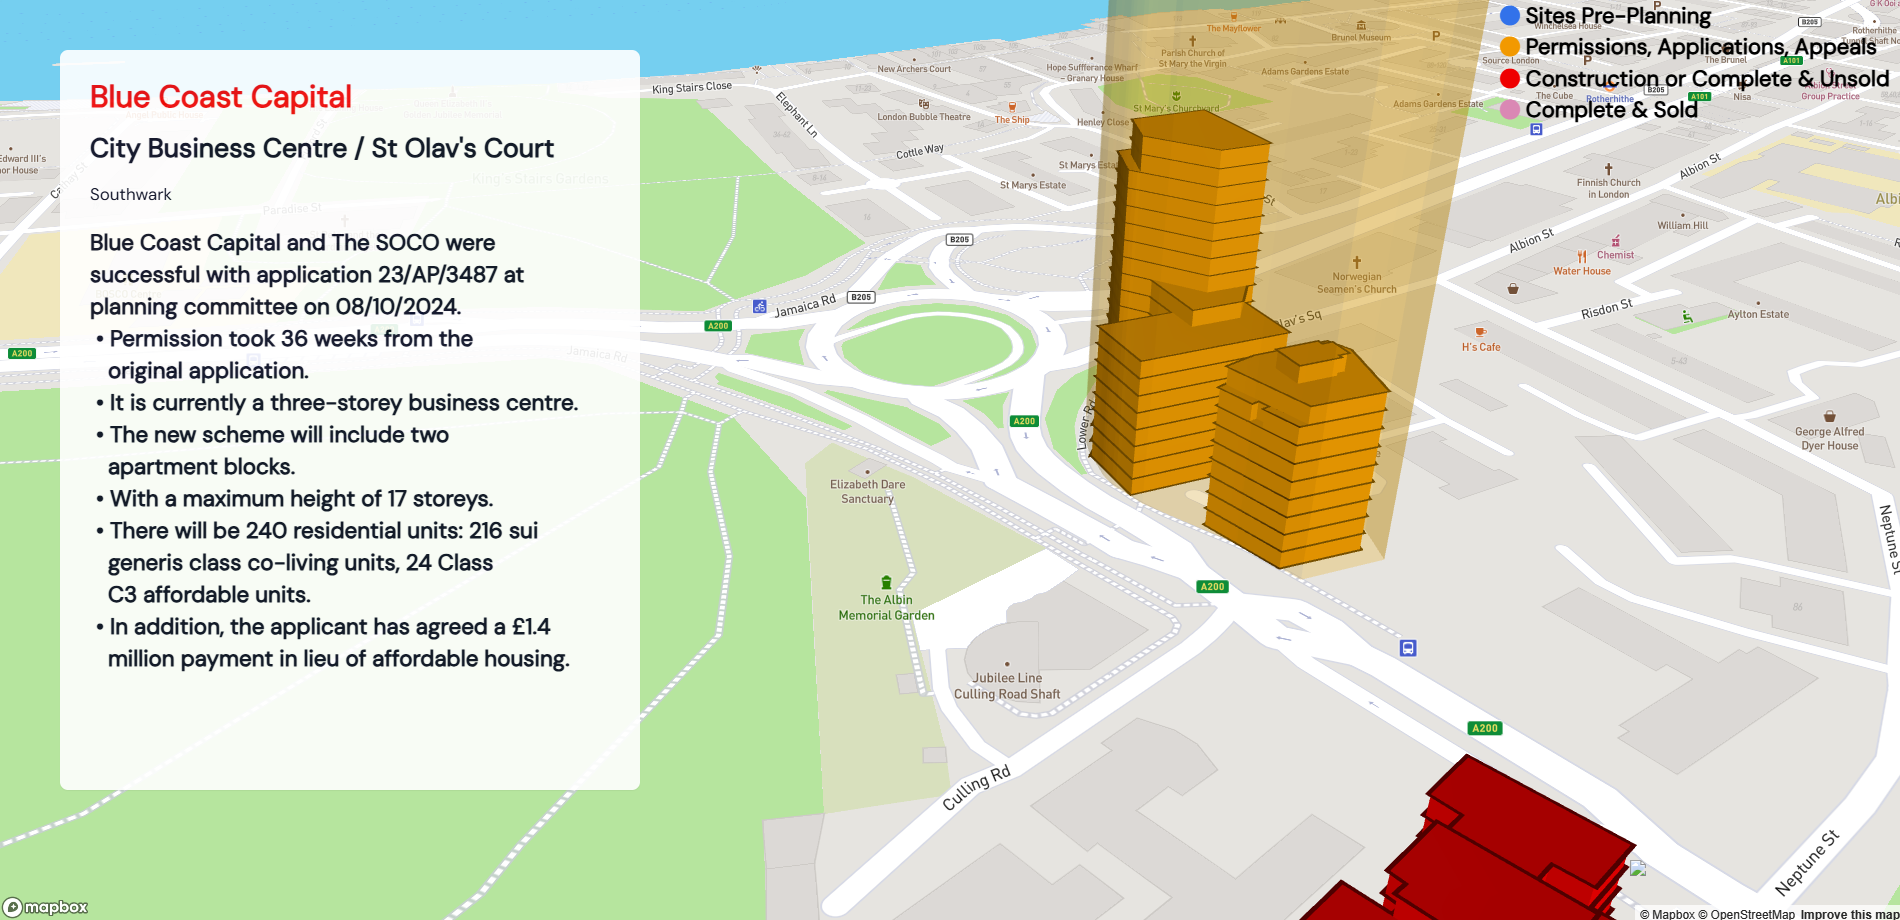The width and height of the screenshot is (1900, 920).
Task: Select Construction or Complete & Unsold legend label
Action: point(1707,78)
